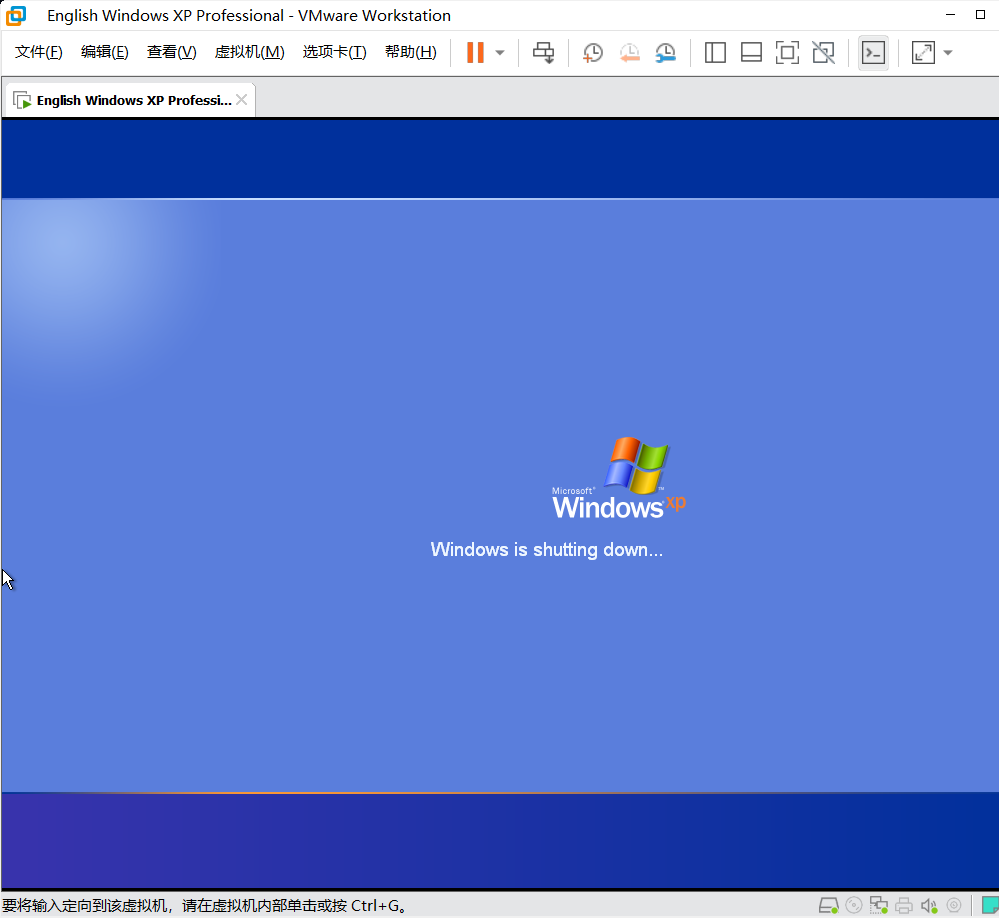Click CD/DVD drive status icon

(x=854, y=905)
